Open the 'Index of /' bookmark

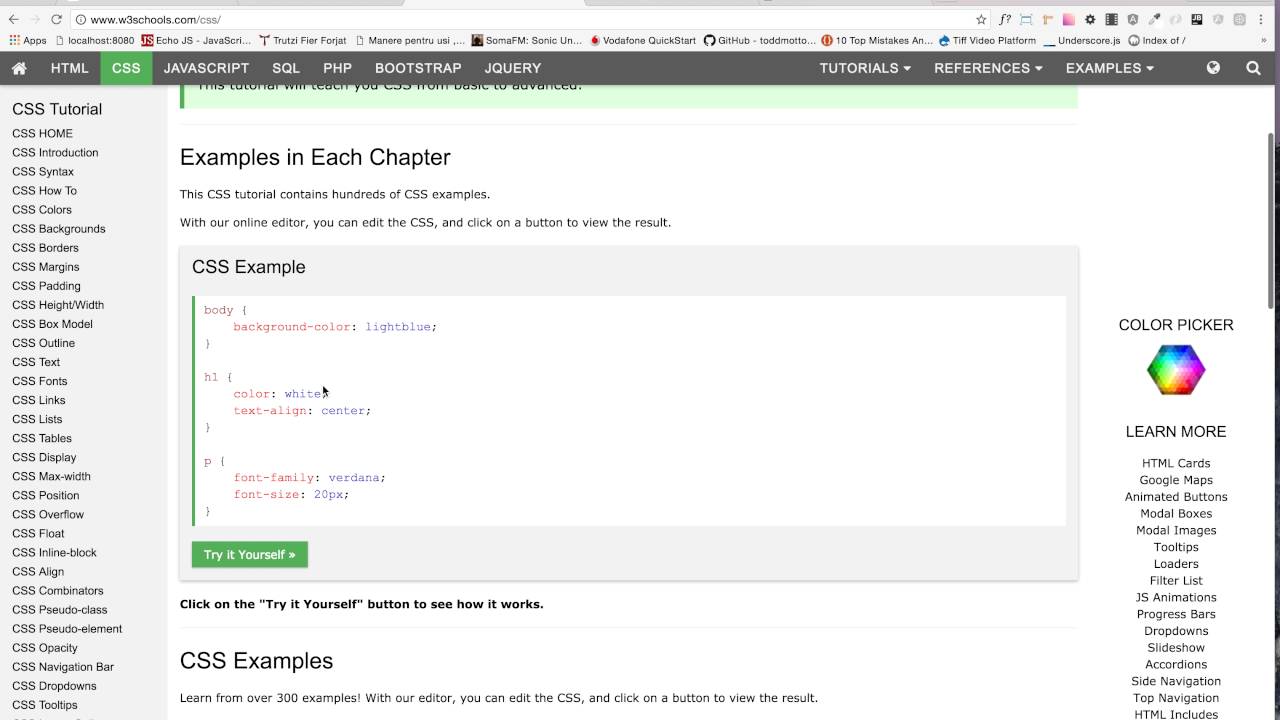[1156, 40]
